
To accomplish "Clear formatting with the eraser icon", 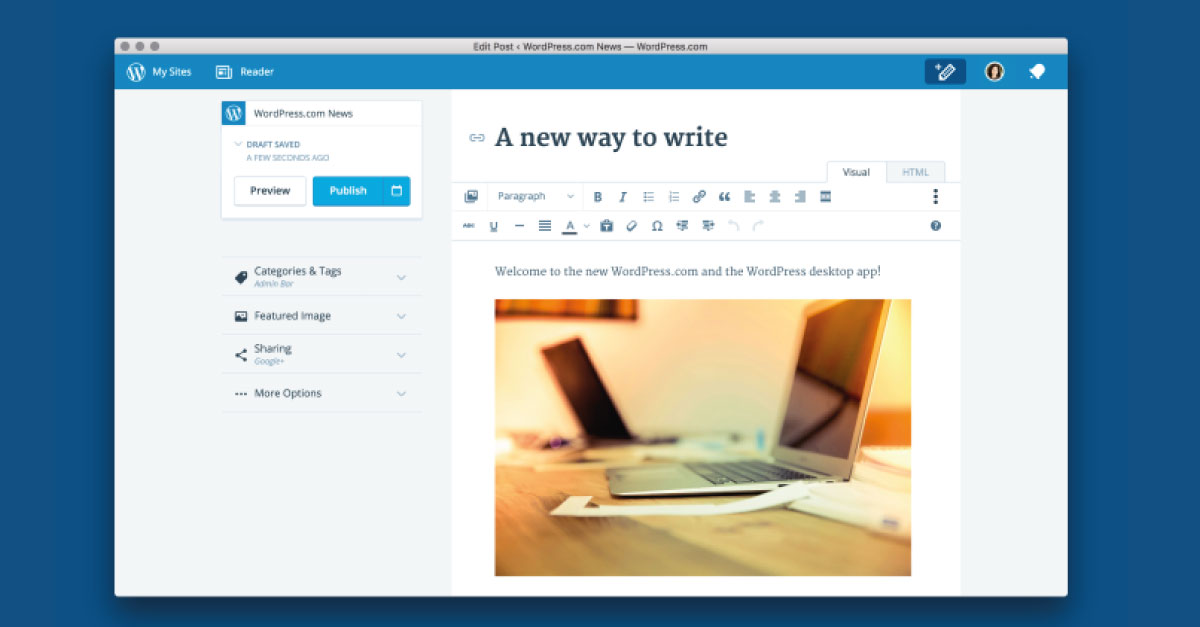I will [x=631, y=226].
